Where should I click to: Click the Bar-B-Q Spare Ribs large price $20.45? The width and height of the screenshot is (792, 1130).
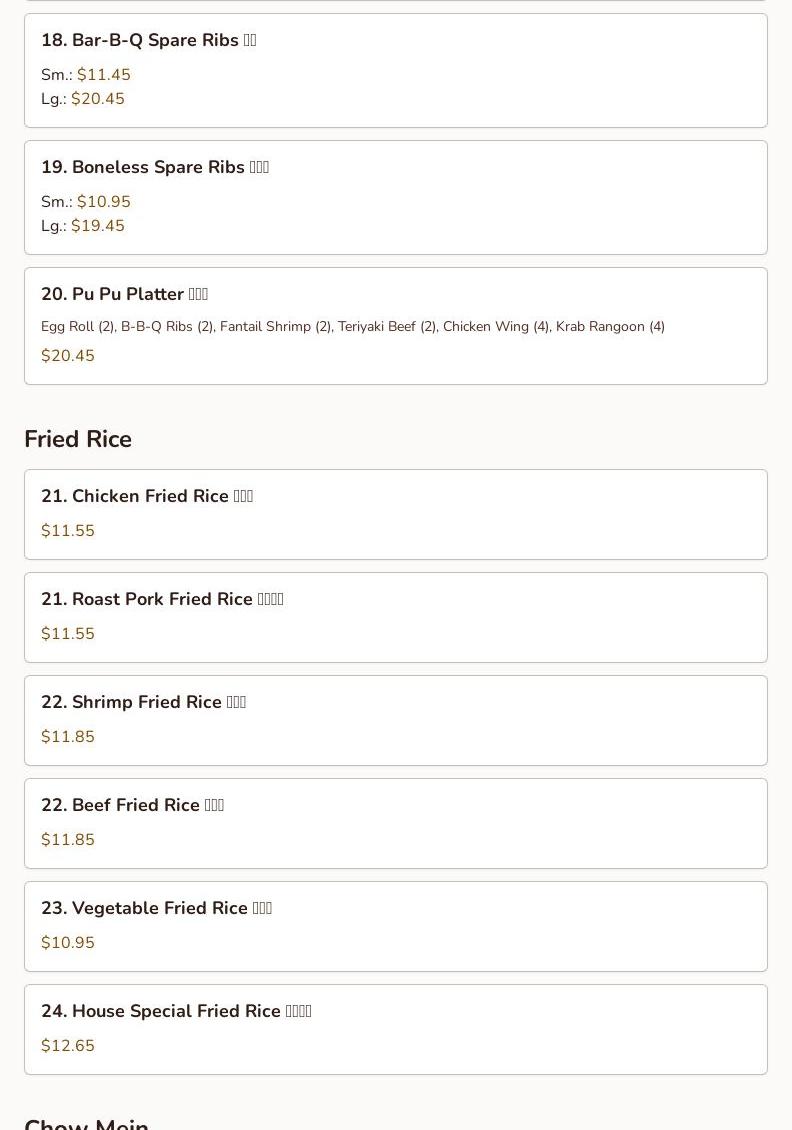click(x=97, y=99)
